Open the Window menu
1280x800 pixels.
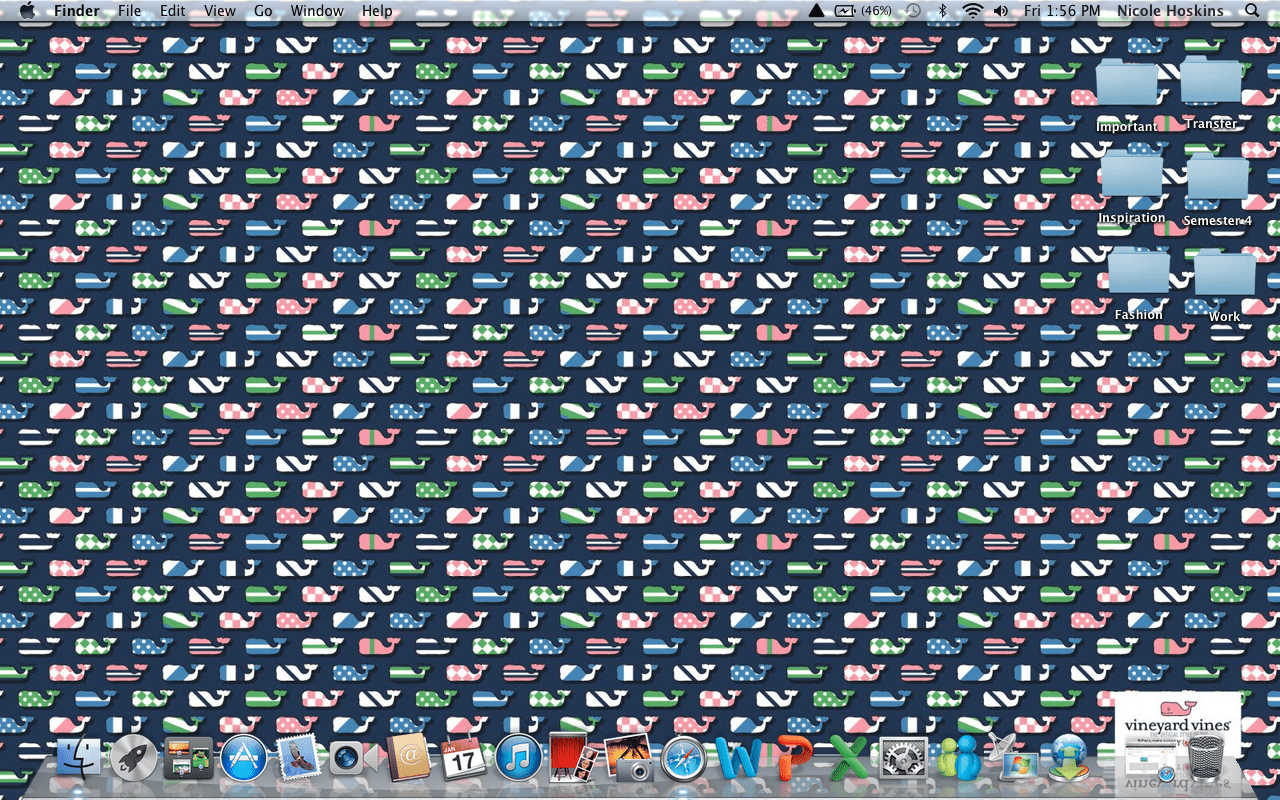point(317,11)
